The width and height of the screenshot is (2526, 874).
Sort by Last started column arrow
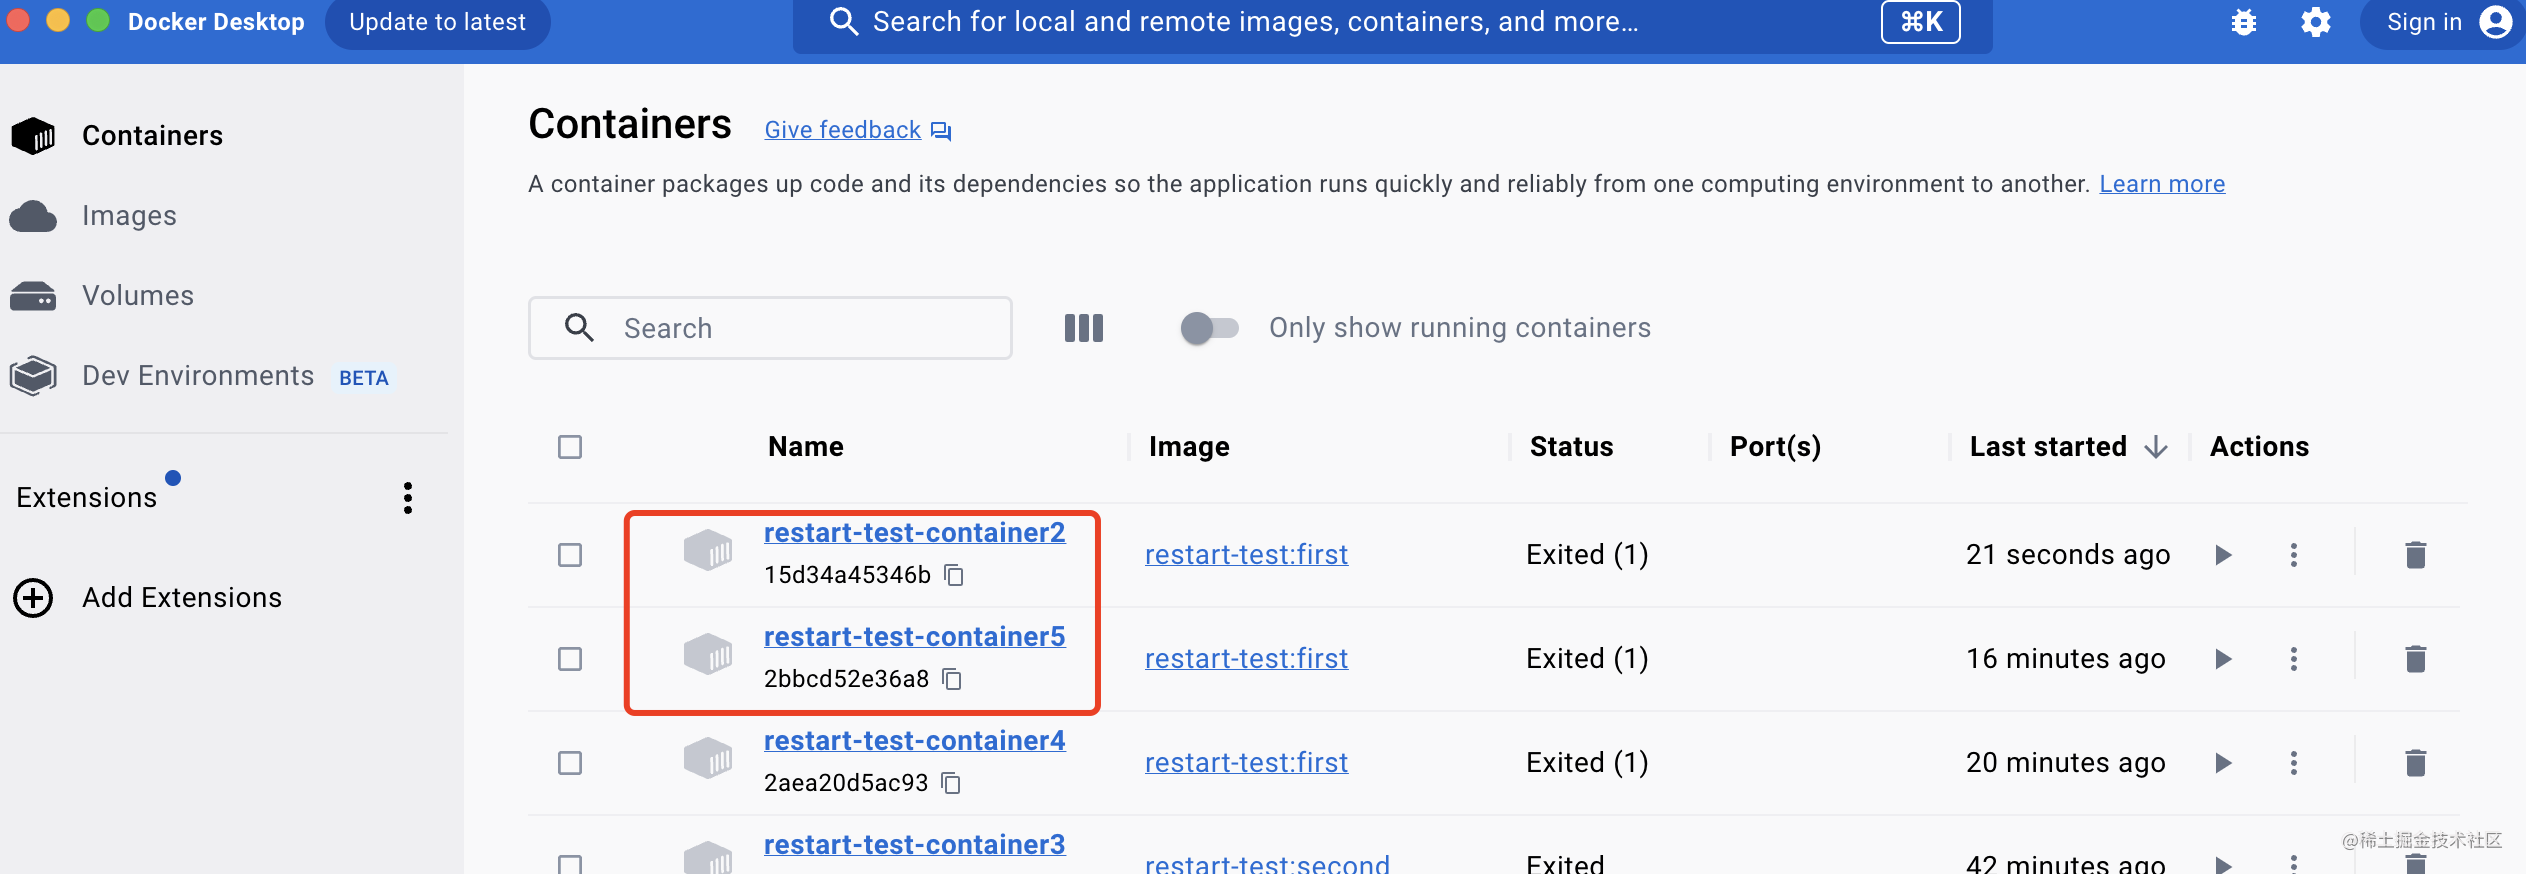click(x=2156, y=447)
